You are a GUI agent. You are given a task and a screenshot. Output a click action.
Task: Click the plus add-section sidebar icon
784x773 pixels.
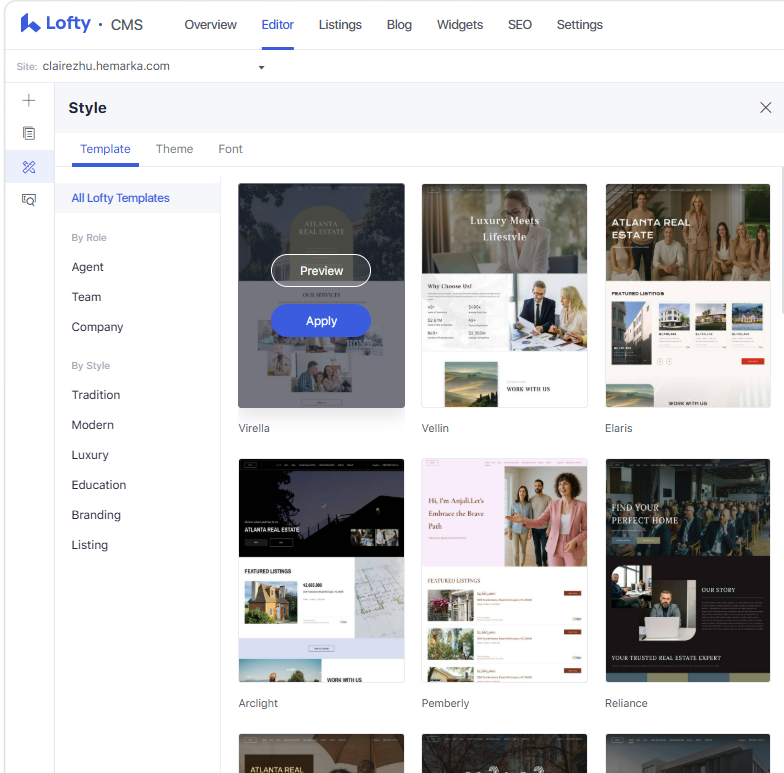click(29, 100)
